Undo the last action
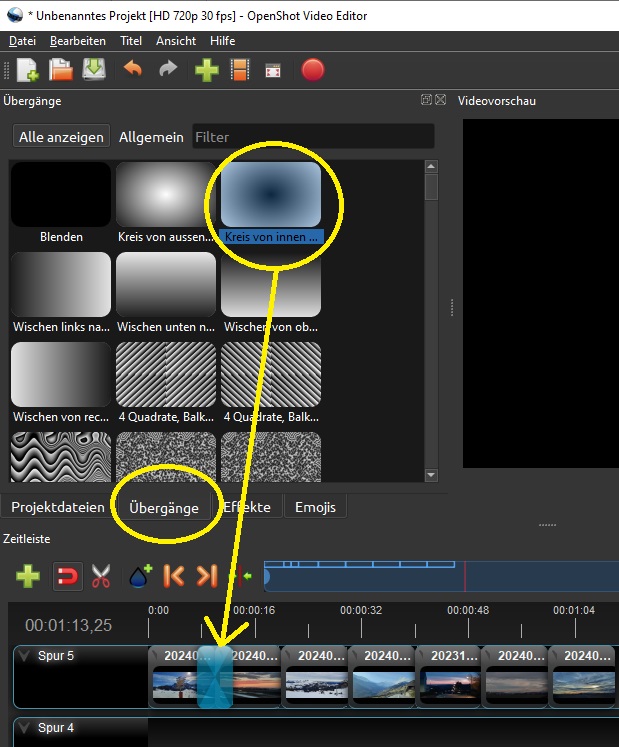This screenshot has height=747, width=619. pos(133,70)
